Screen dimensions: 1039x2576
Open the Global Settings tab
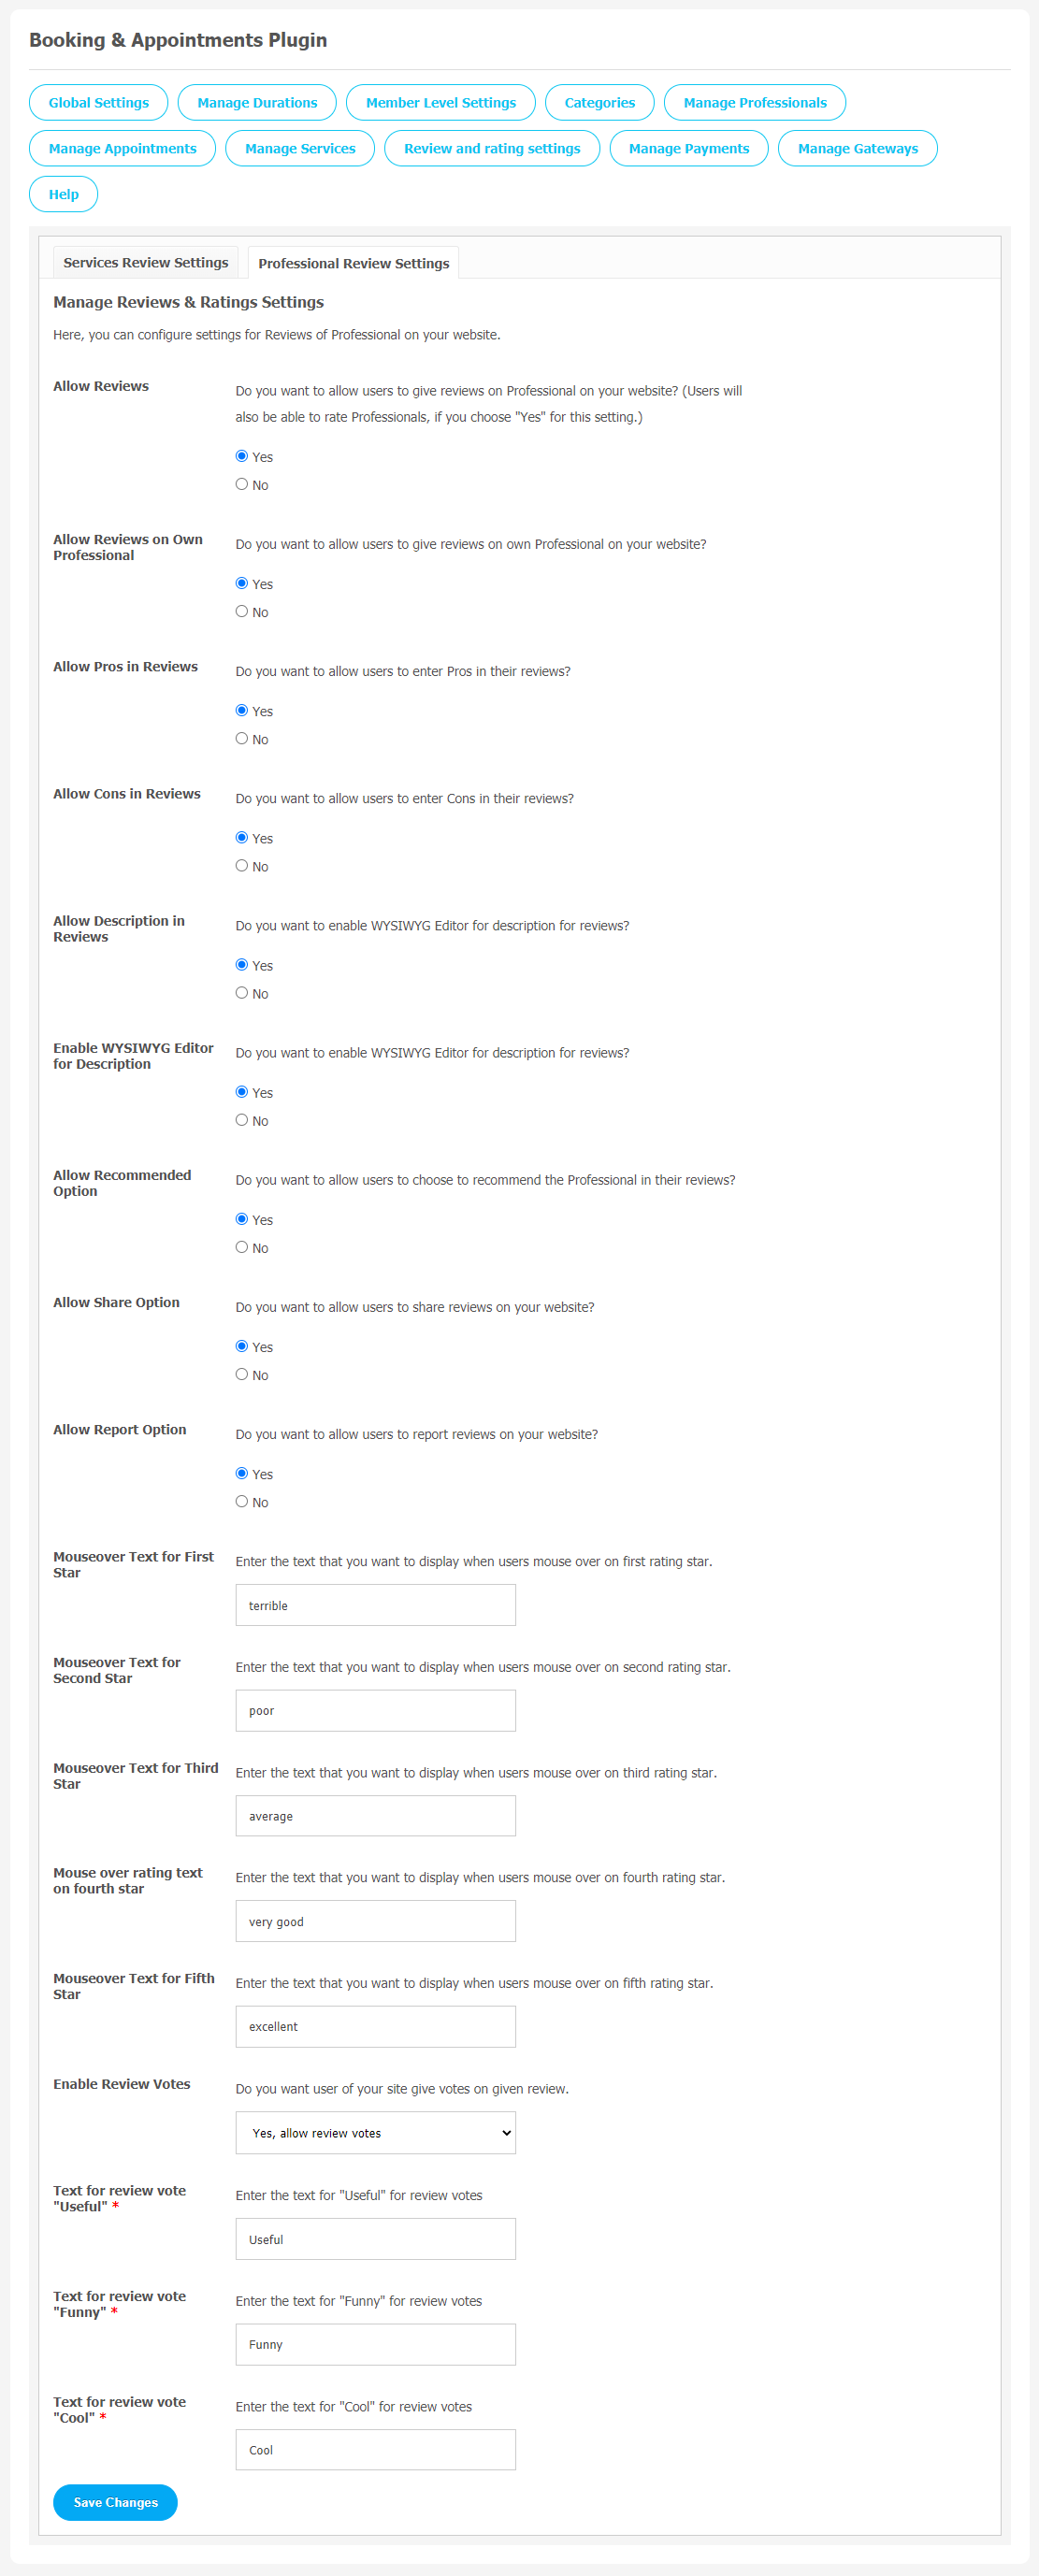98,102
